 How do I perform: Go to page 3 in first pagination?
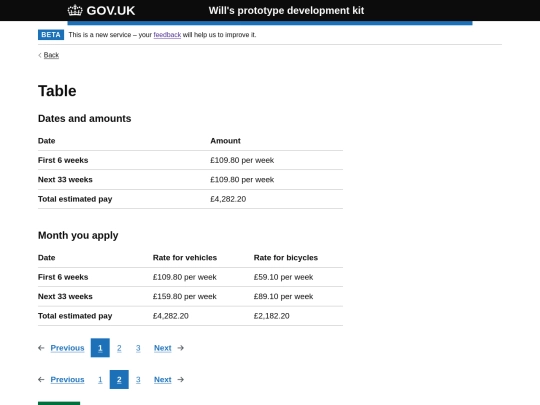pos(138,348)
